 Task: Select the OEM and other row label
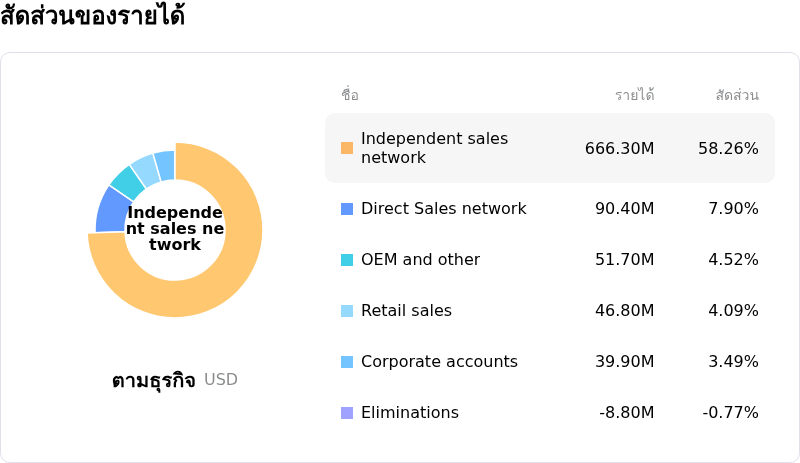point(420,260)
